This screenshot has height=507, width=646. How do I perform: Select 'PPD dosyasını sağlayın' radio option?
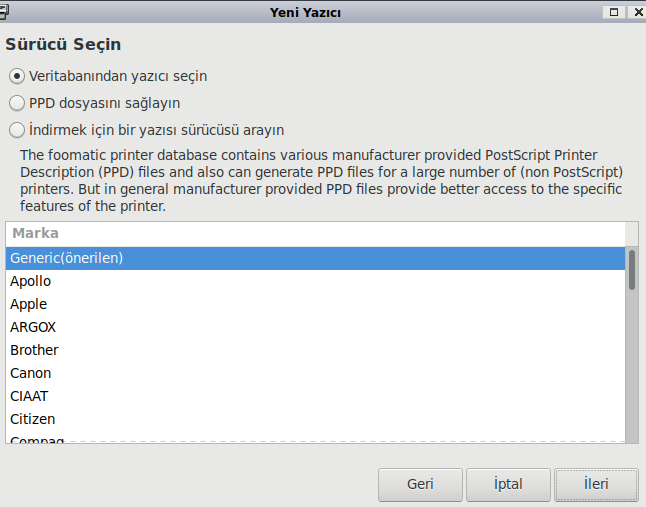pyautogui.click(x=16, y=102)
